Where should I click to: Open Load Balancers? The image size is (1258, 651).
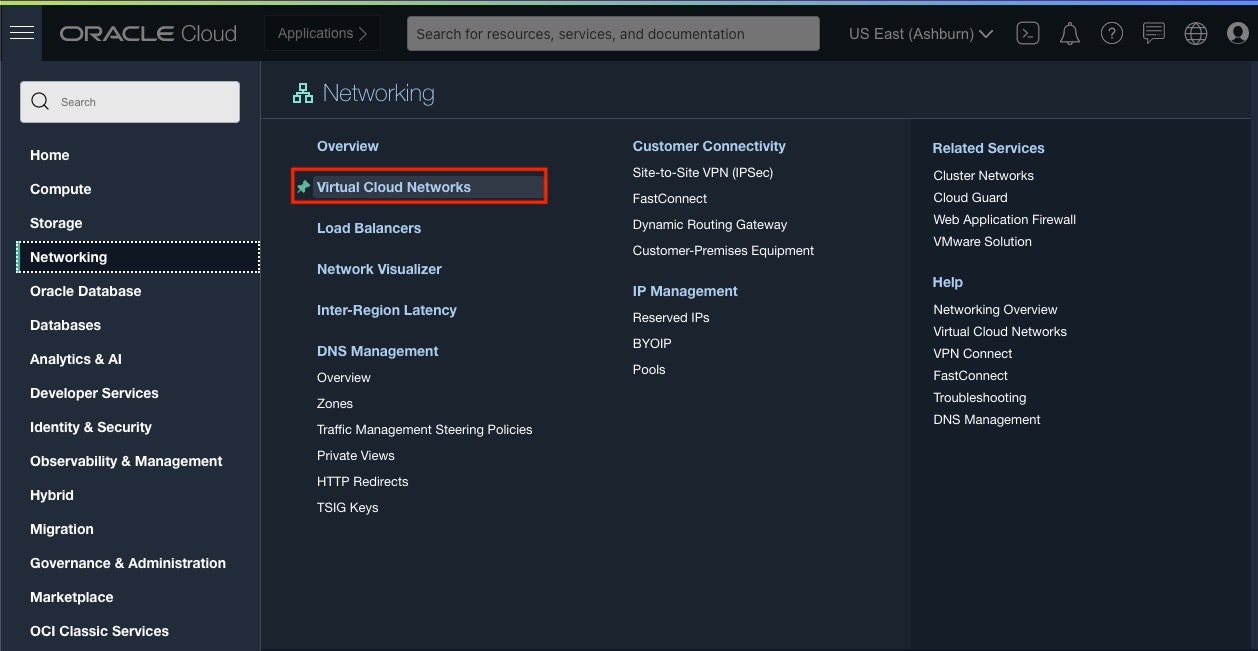[x=369, y=228]
